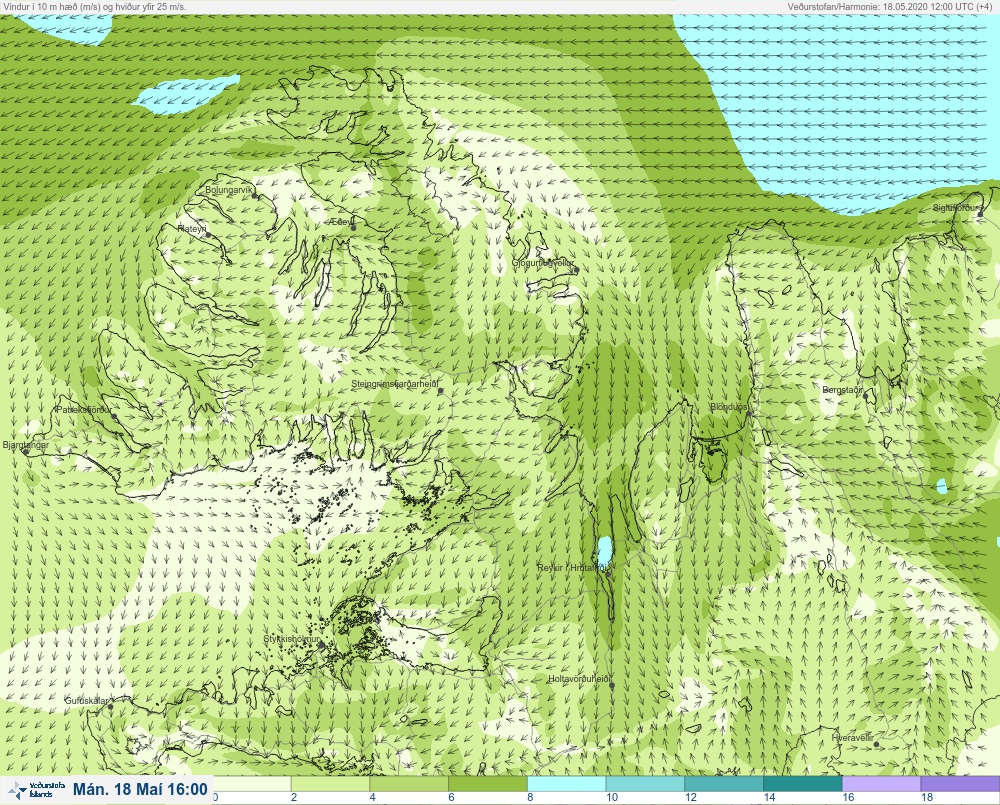Click the legend value 2
The image size is (1000, 805).
[294, 797]
